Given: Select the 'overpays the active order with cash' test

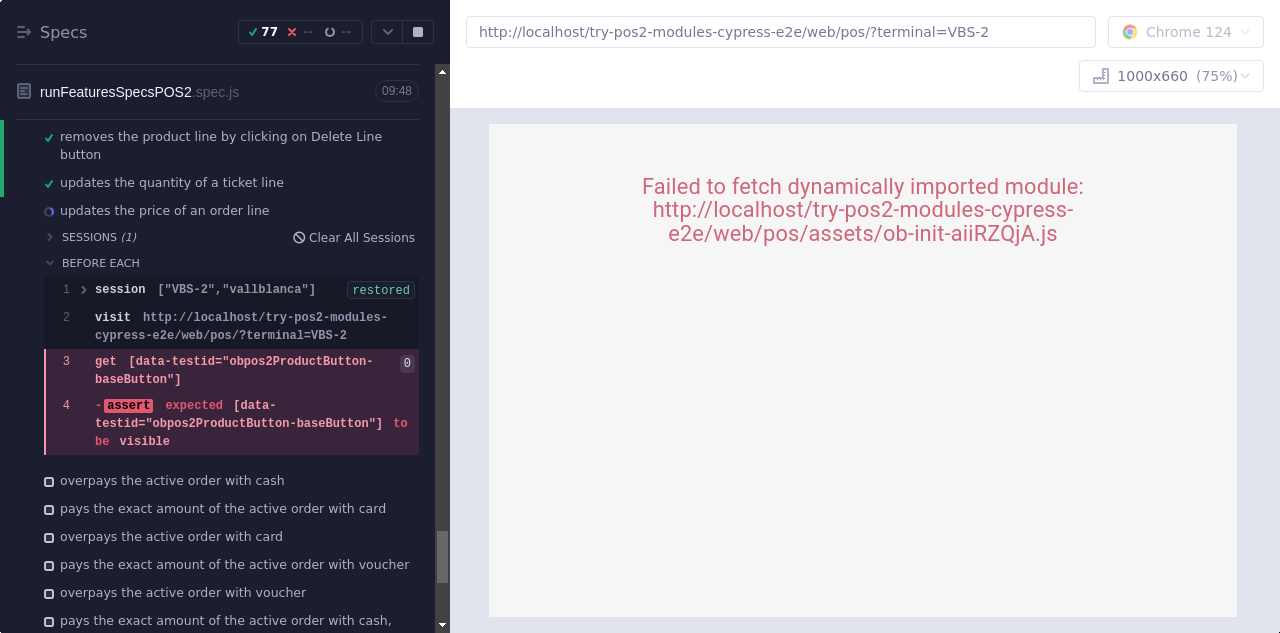Looking at the screenshot, I should click(172, 481).
